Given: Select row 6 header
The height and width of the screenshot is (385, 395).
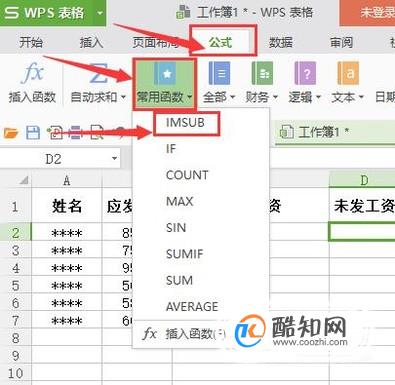Looking at the screenshot, I should coord(15,303).
